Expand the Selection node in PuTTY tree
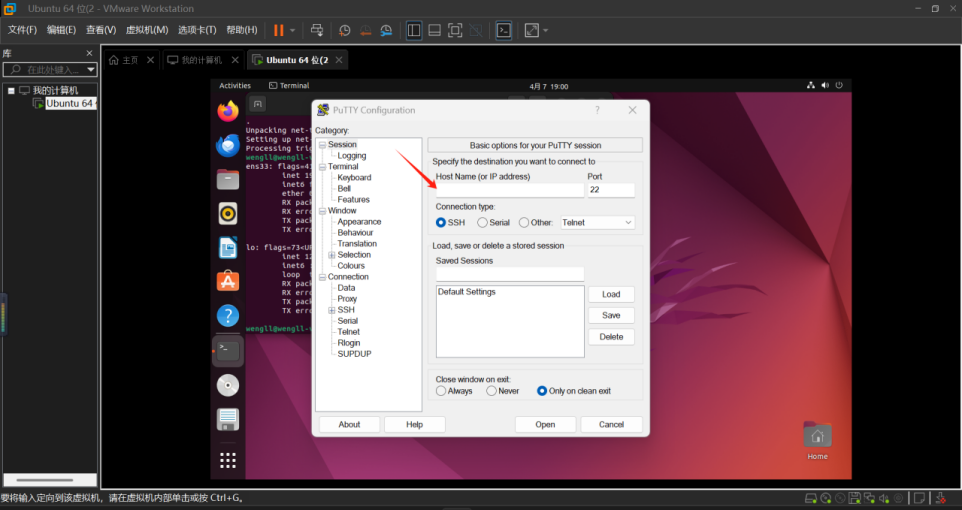Screen dimensions: 962x510 tap(332, 255)
